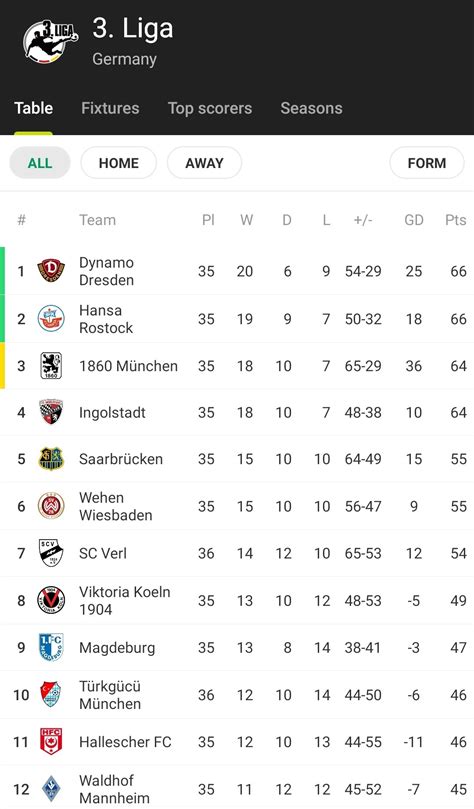474x809 pixels.
Task: Select the 1860 München lion crest
Action: coord(51,366)
